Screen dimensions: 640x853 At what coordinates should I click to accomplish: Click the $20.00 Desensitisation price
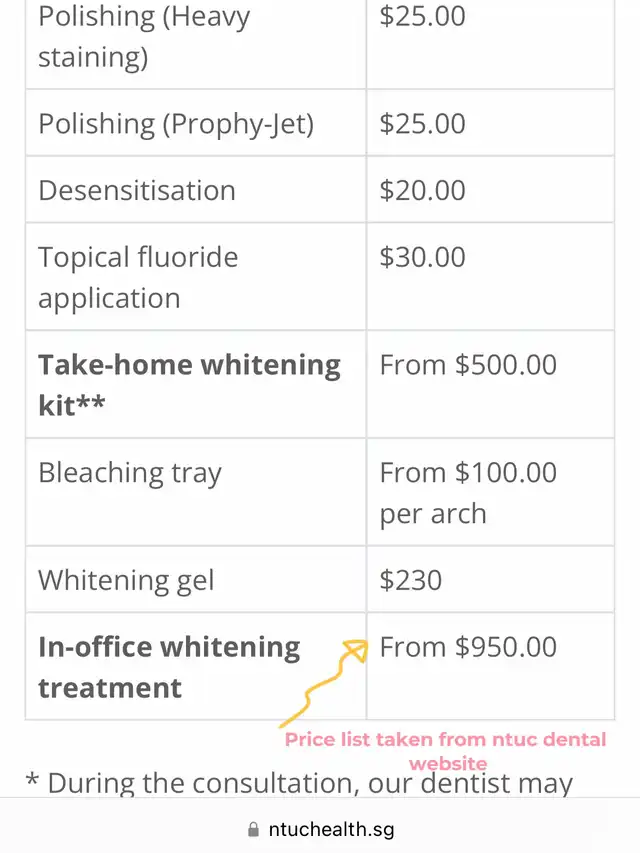click(422, 190)
